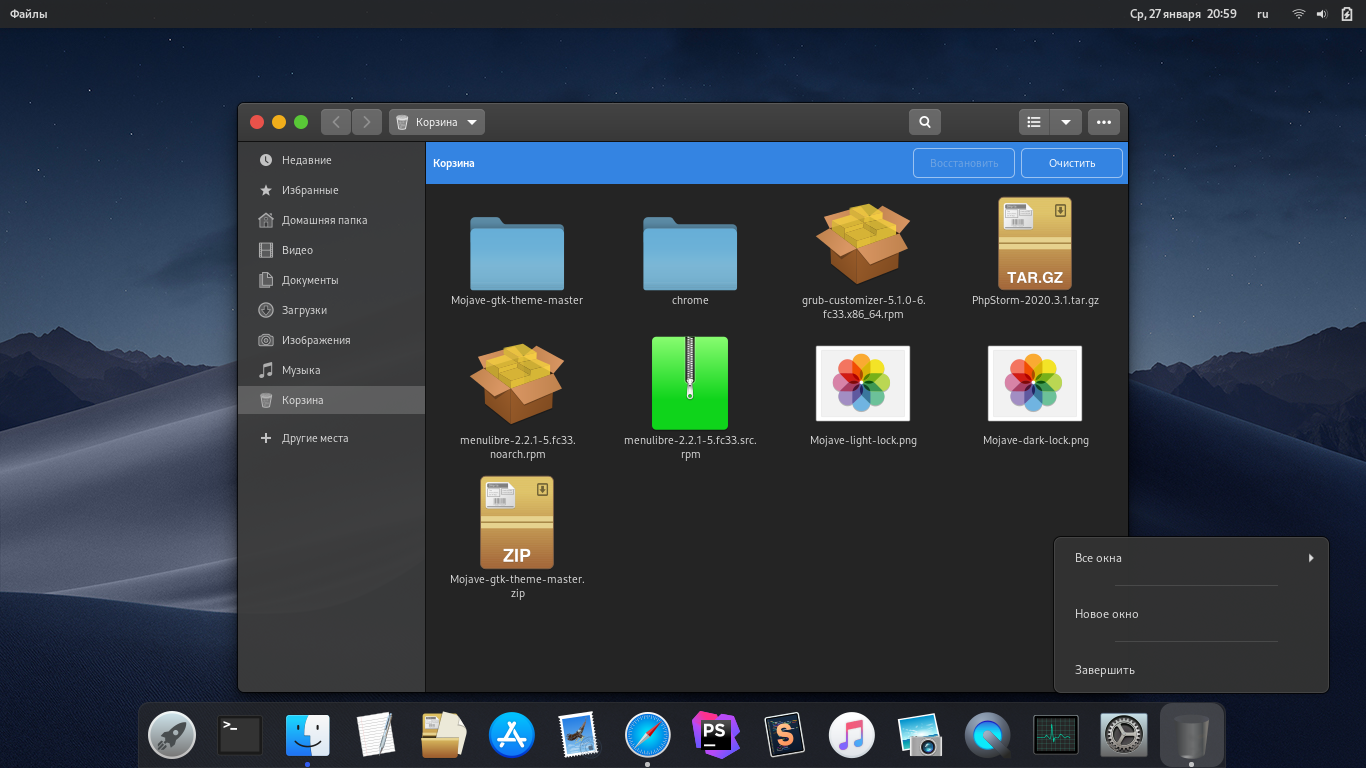Click the Trash can icon in dock

point(1192,737)
